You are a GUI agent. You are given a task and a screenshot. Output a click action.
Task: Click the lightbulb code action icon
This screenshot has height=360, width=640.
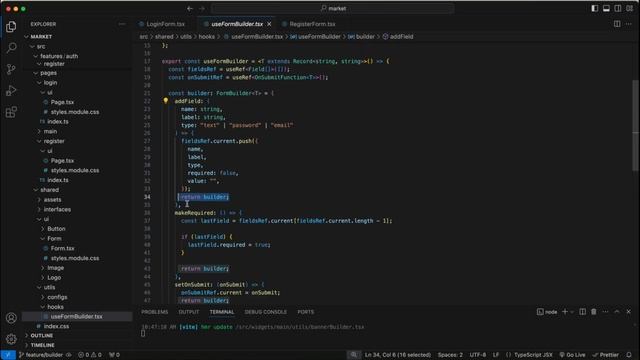click(166, 100)
